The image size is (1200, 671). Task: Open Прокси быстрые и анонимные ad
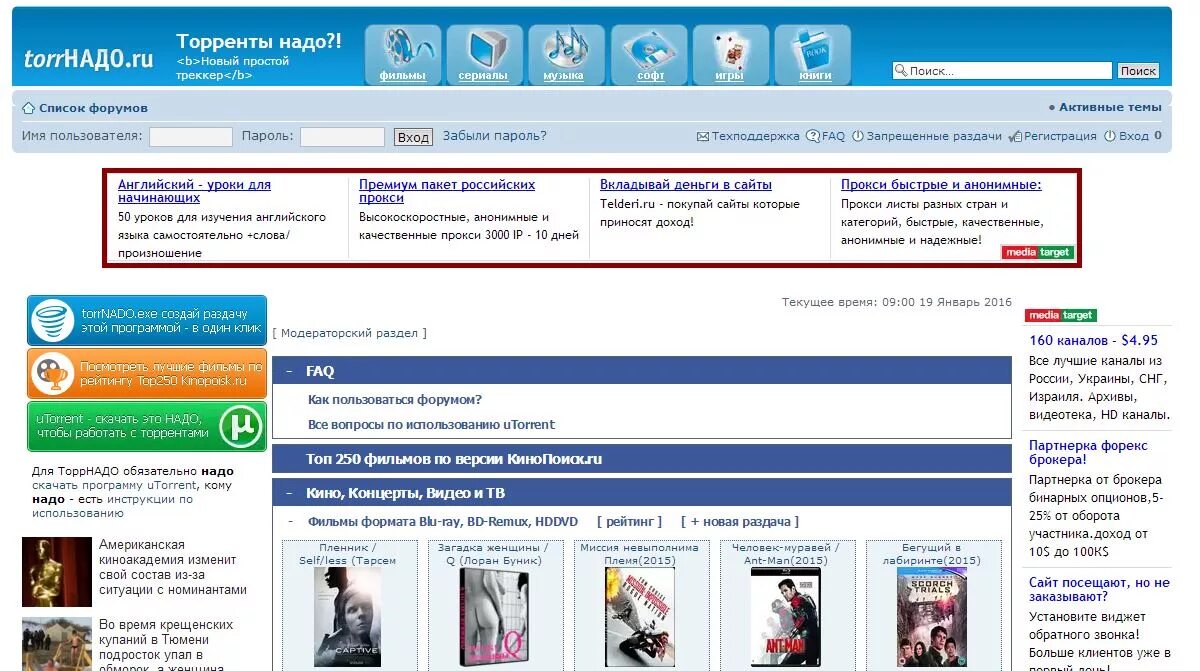tap(941, 185)
